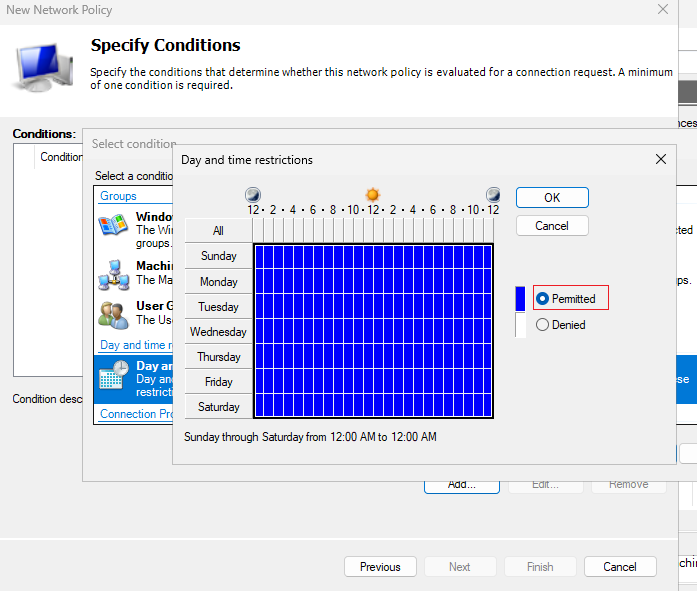
Task: Click the All row header button
Action: coord(218,231)
